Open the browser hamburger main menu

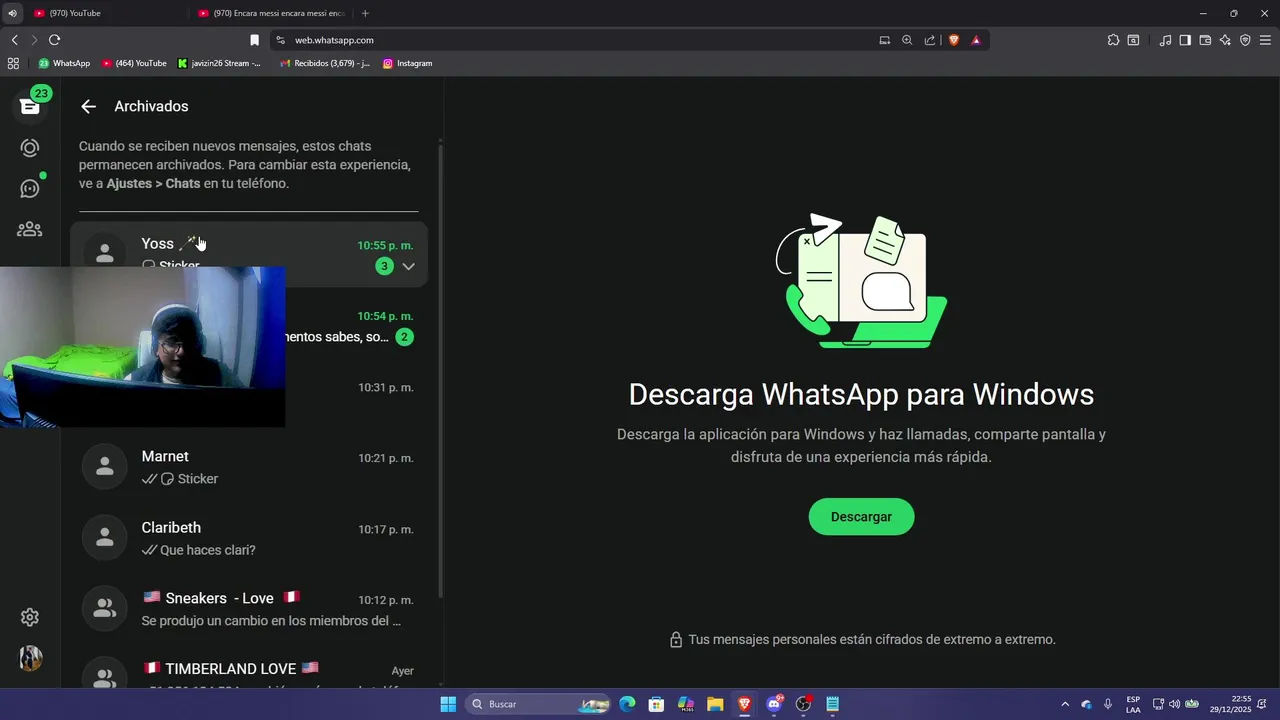click(1265, 40)
